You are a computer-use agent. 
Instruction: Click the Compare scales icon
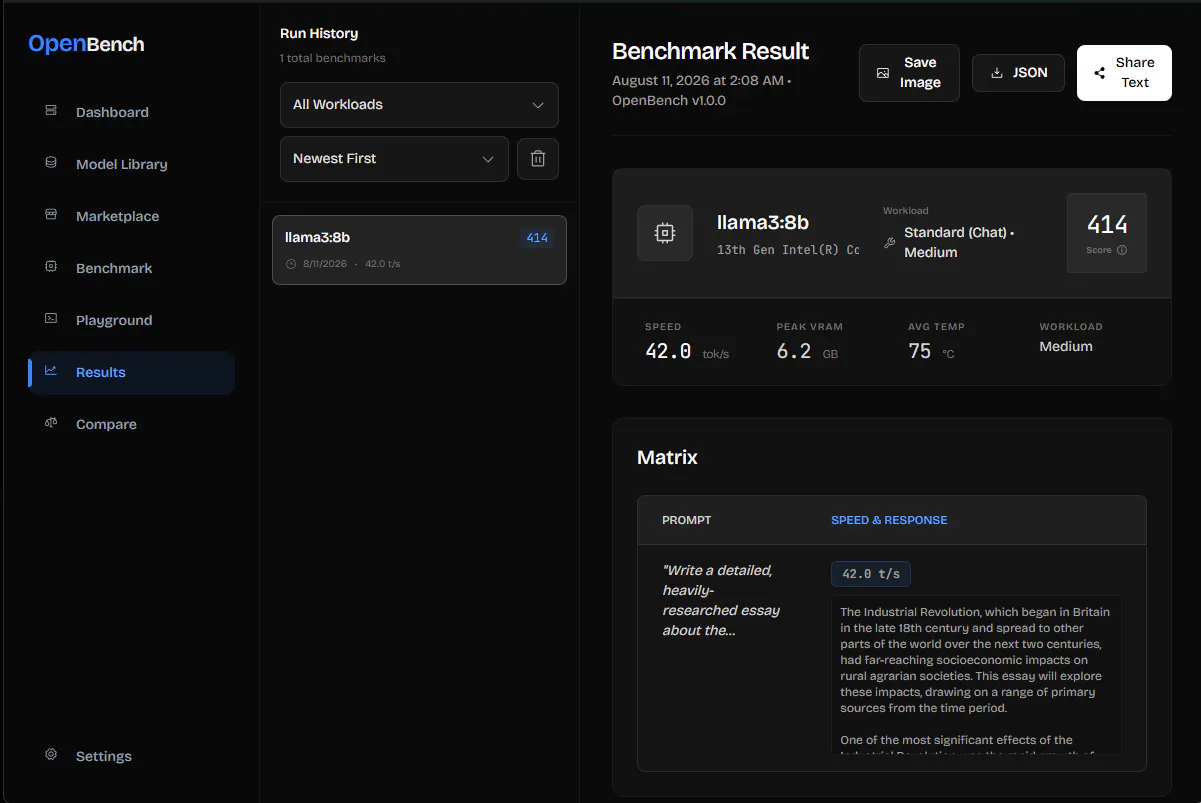tap(51, 423)
